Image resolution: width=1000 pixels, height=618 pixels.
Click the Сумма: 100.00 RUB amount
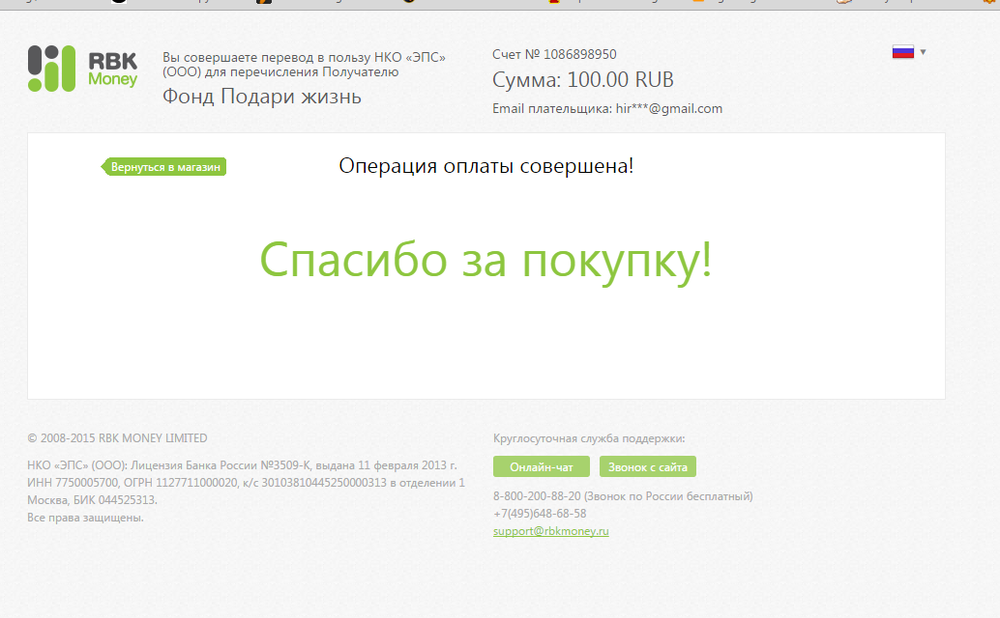pos(583,80)
